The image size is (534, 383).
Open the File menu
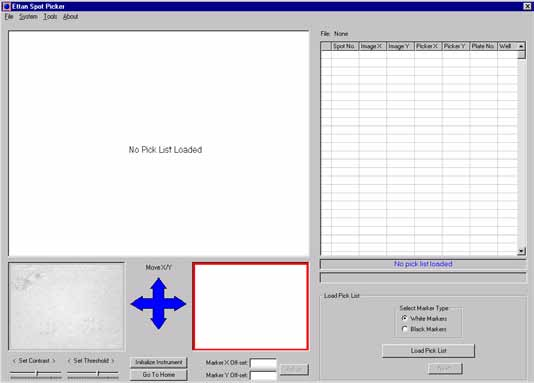[x=9, y=17]
